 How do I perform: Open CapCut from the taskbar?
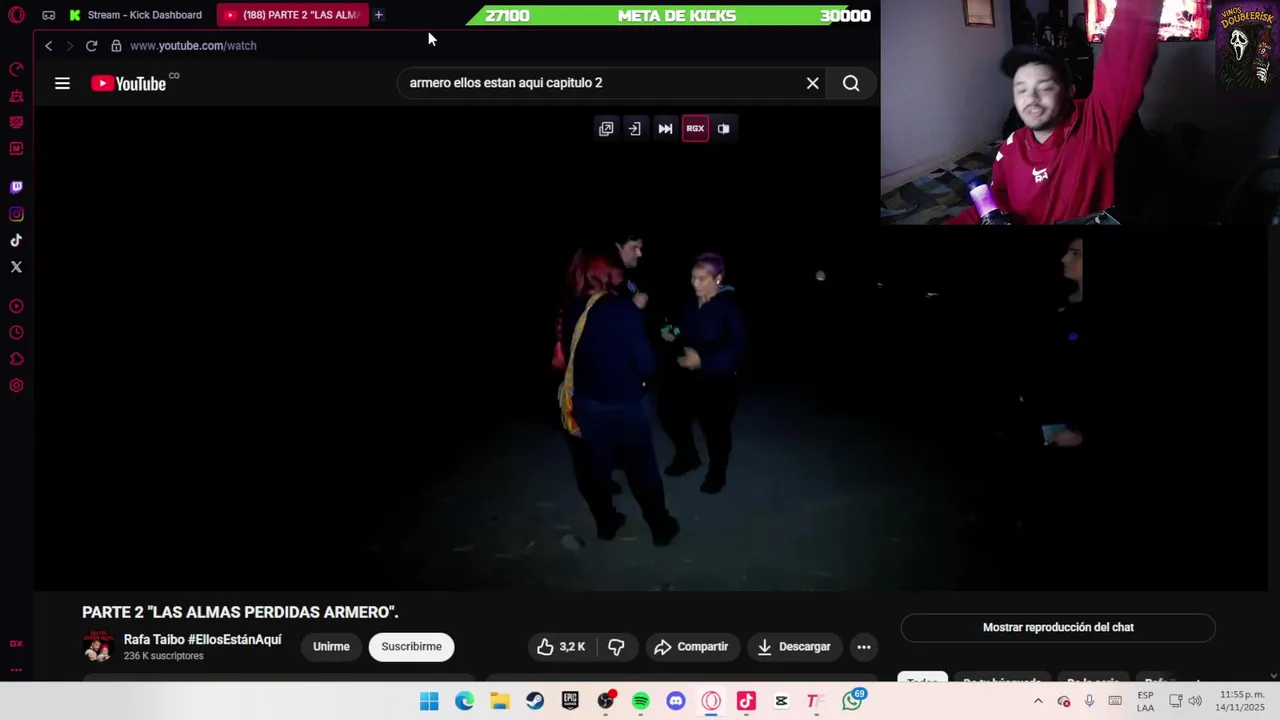point(781,702)
